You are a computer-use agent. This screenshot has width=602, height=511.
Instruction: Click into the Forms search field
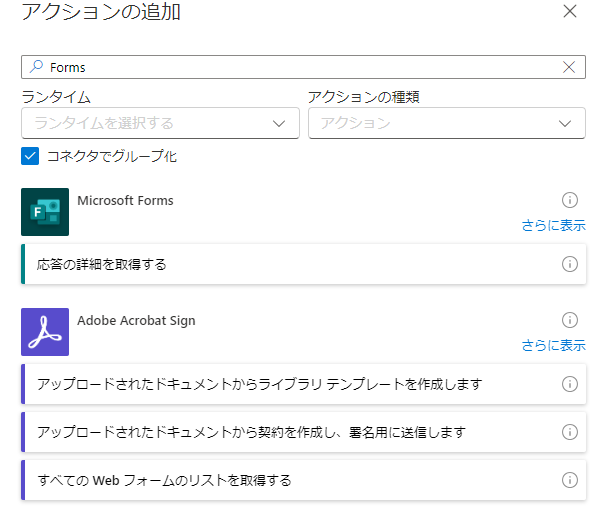pos(303,67)
